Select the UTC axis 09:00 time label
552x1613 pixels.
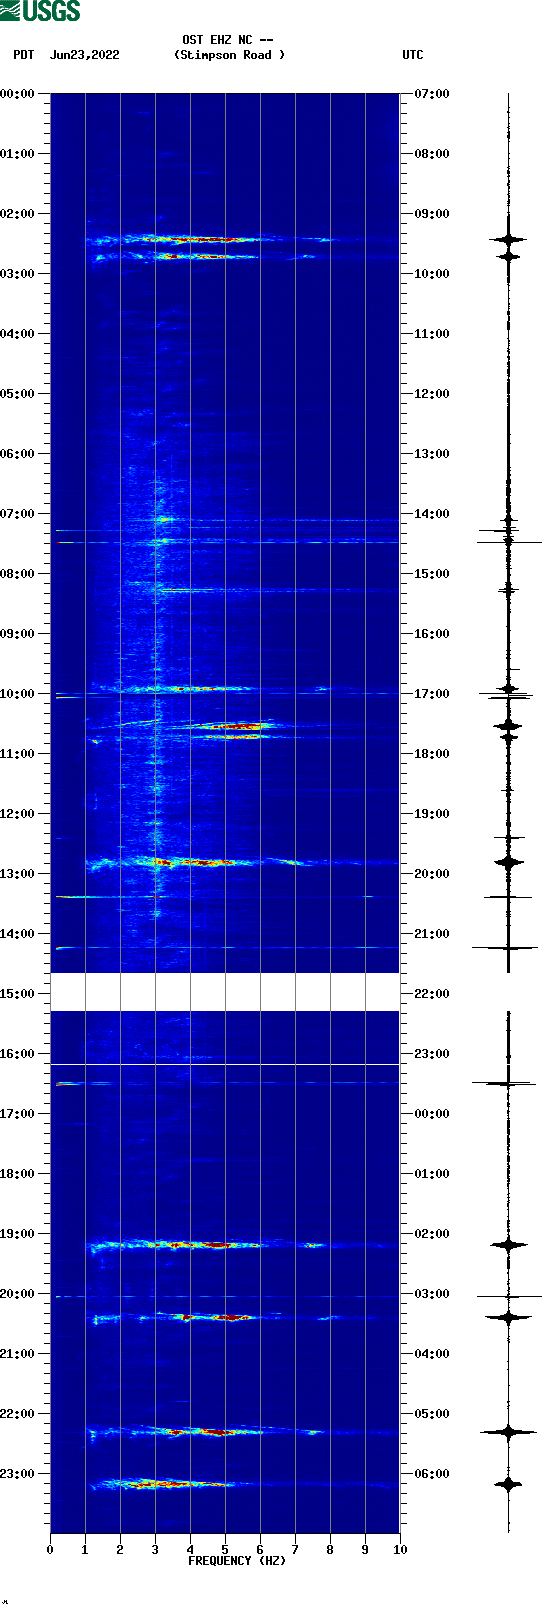(x=431, y=214)
